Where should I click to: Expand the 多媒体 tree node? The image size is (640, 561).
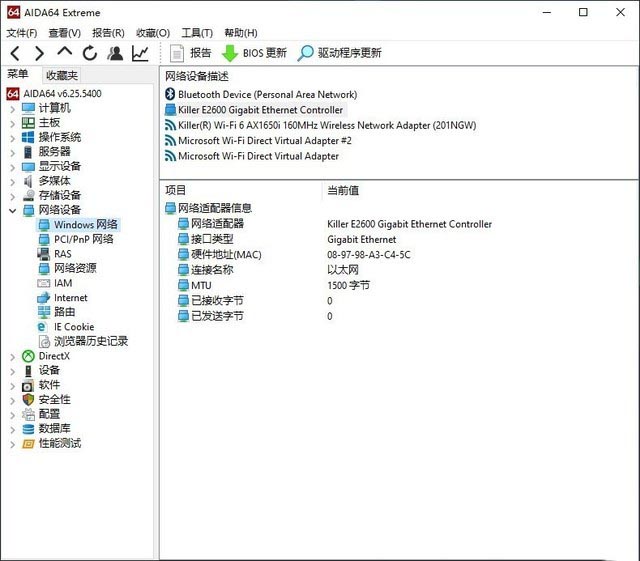[x=13, y=182]
